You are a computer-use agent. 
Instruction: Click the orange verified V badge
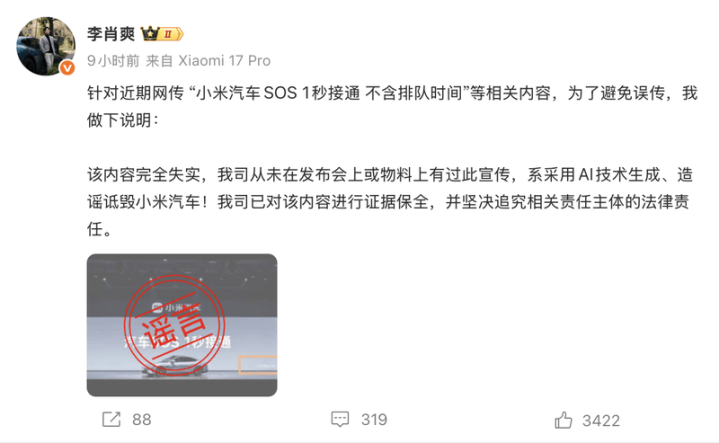pos(67,68)
